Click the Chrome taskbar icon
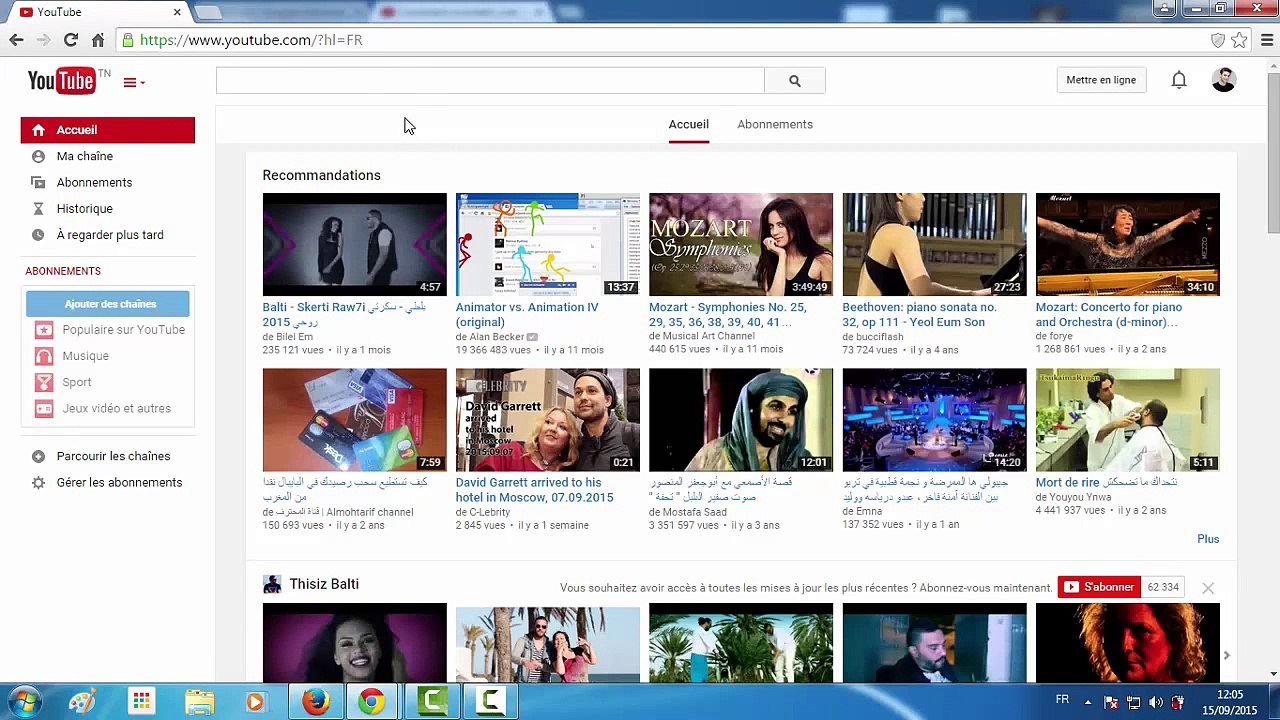1280x720 pixels. point(372,702)
